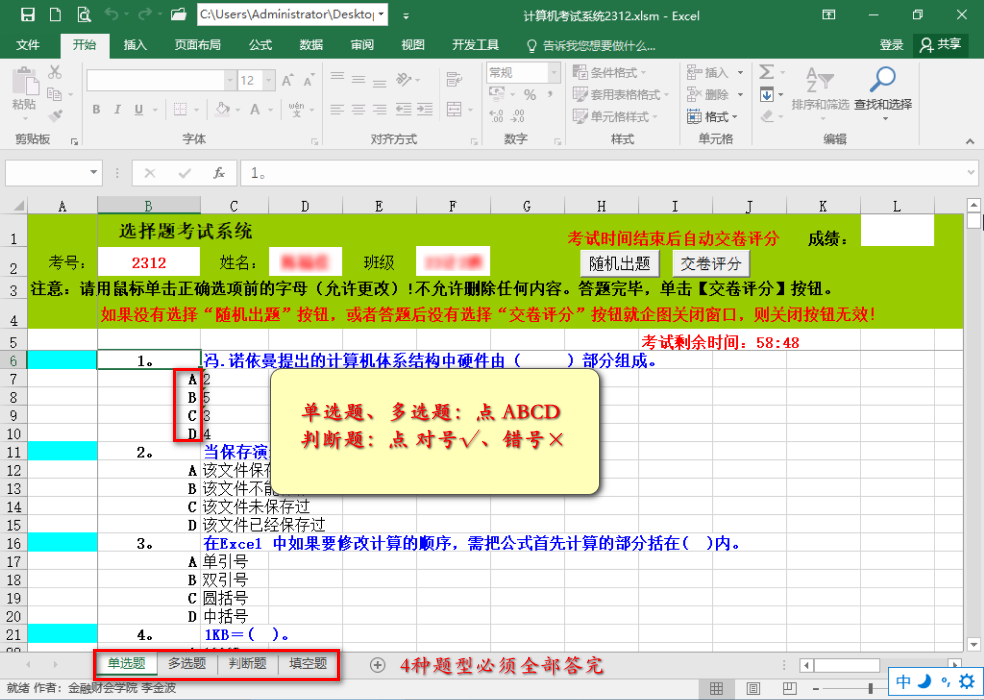
Task: Open the font name dropdown
Action: (x=230, y=80)
